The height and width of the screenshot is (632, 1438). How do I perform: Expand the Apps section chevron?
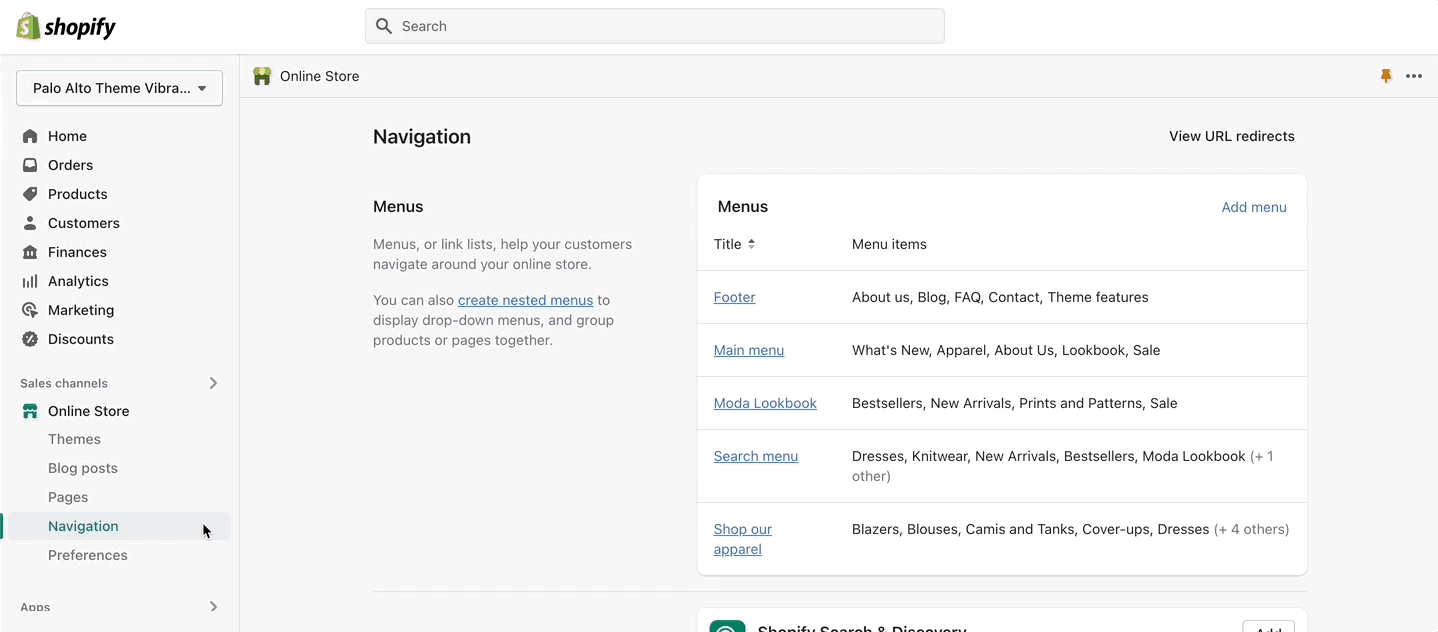213,606
